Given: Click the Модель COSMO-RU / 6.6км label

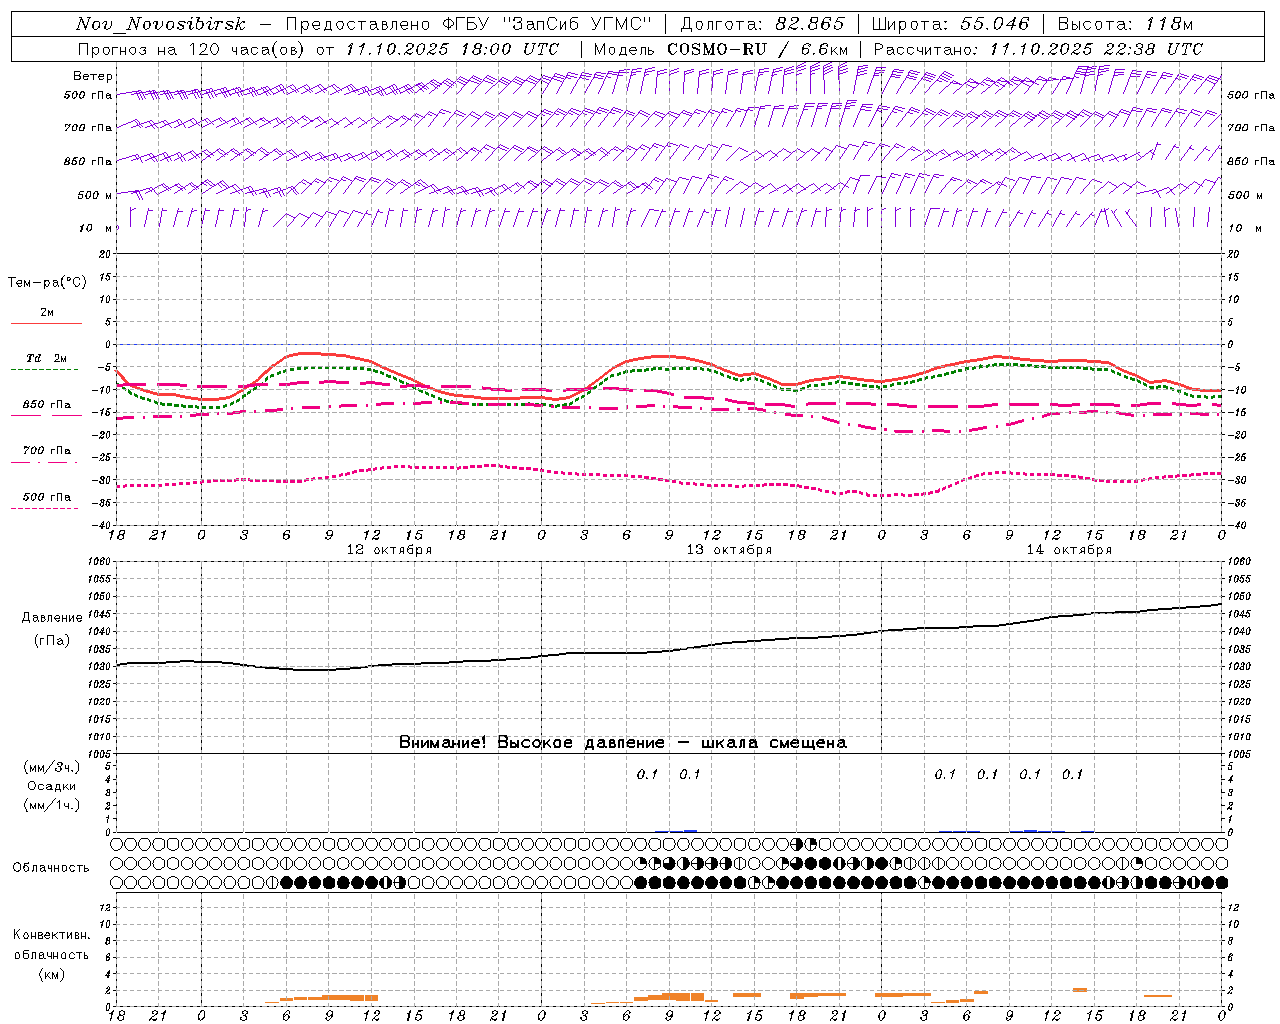Looking at the screenshot, I should pyautogui.click(x=721, y=49).
